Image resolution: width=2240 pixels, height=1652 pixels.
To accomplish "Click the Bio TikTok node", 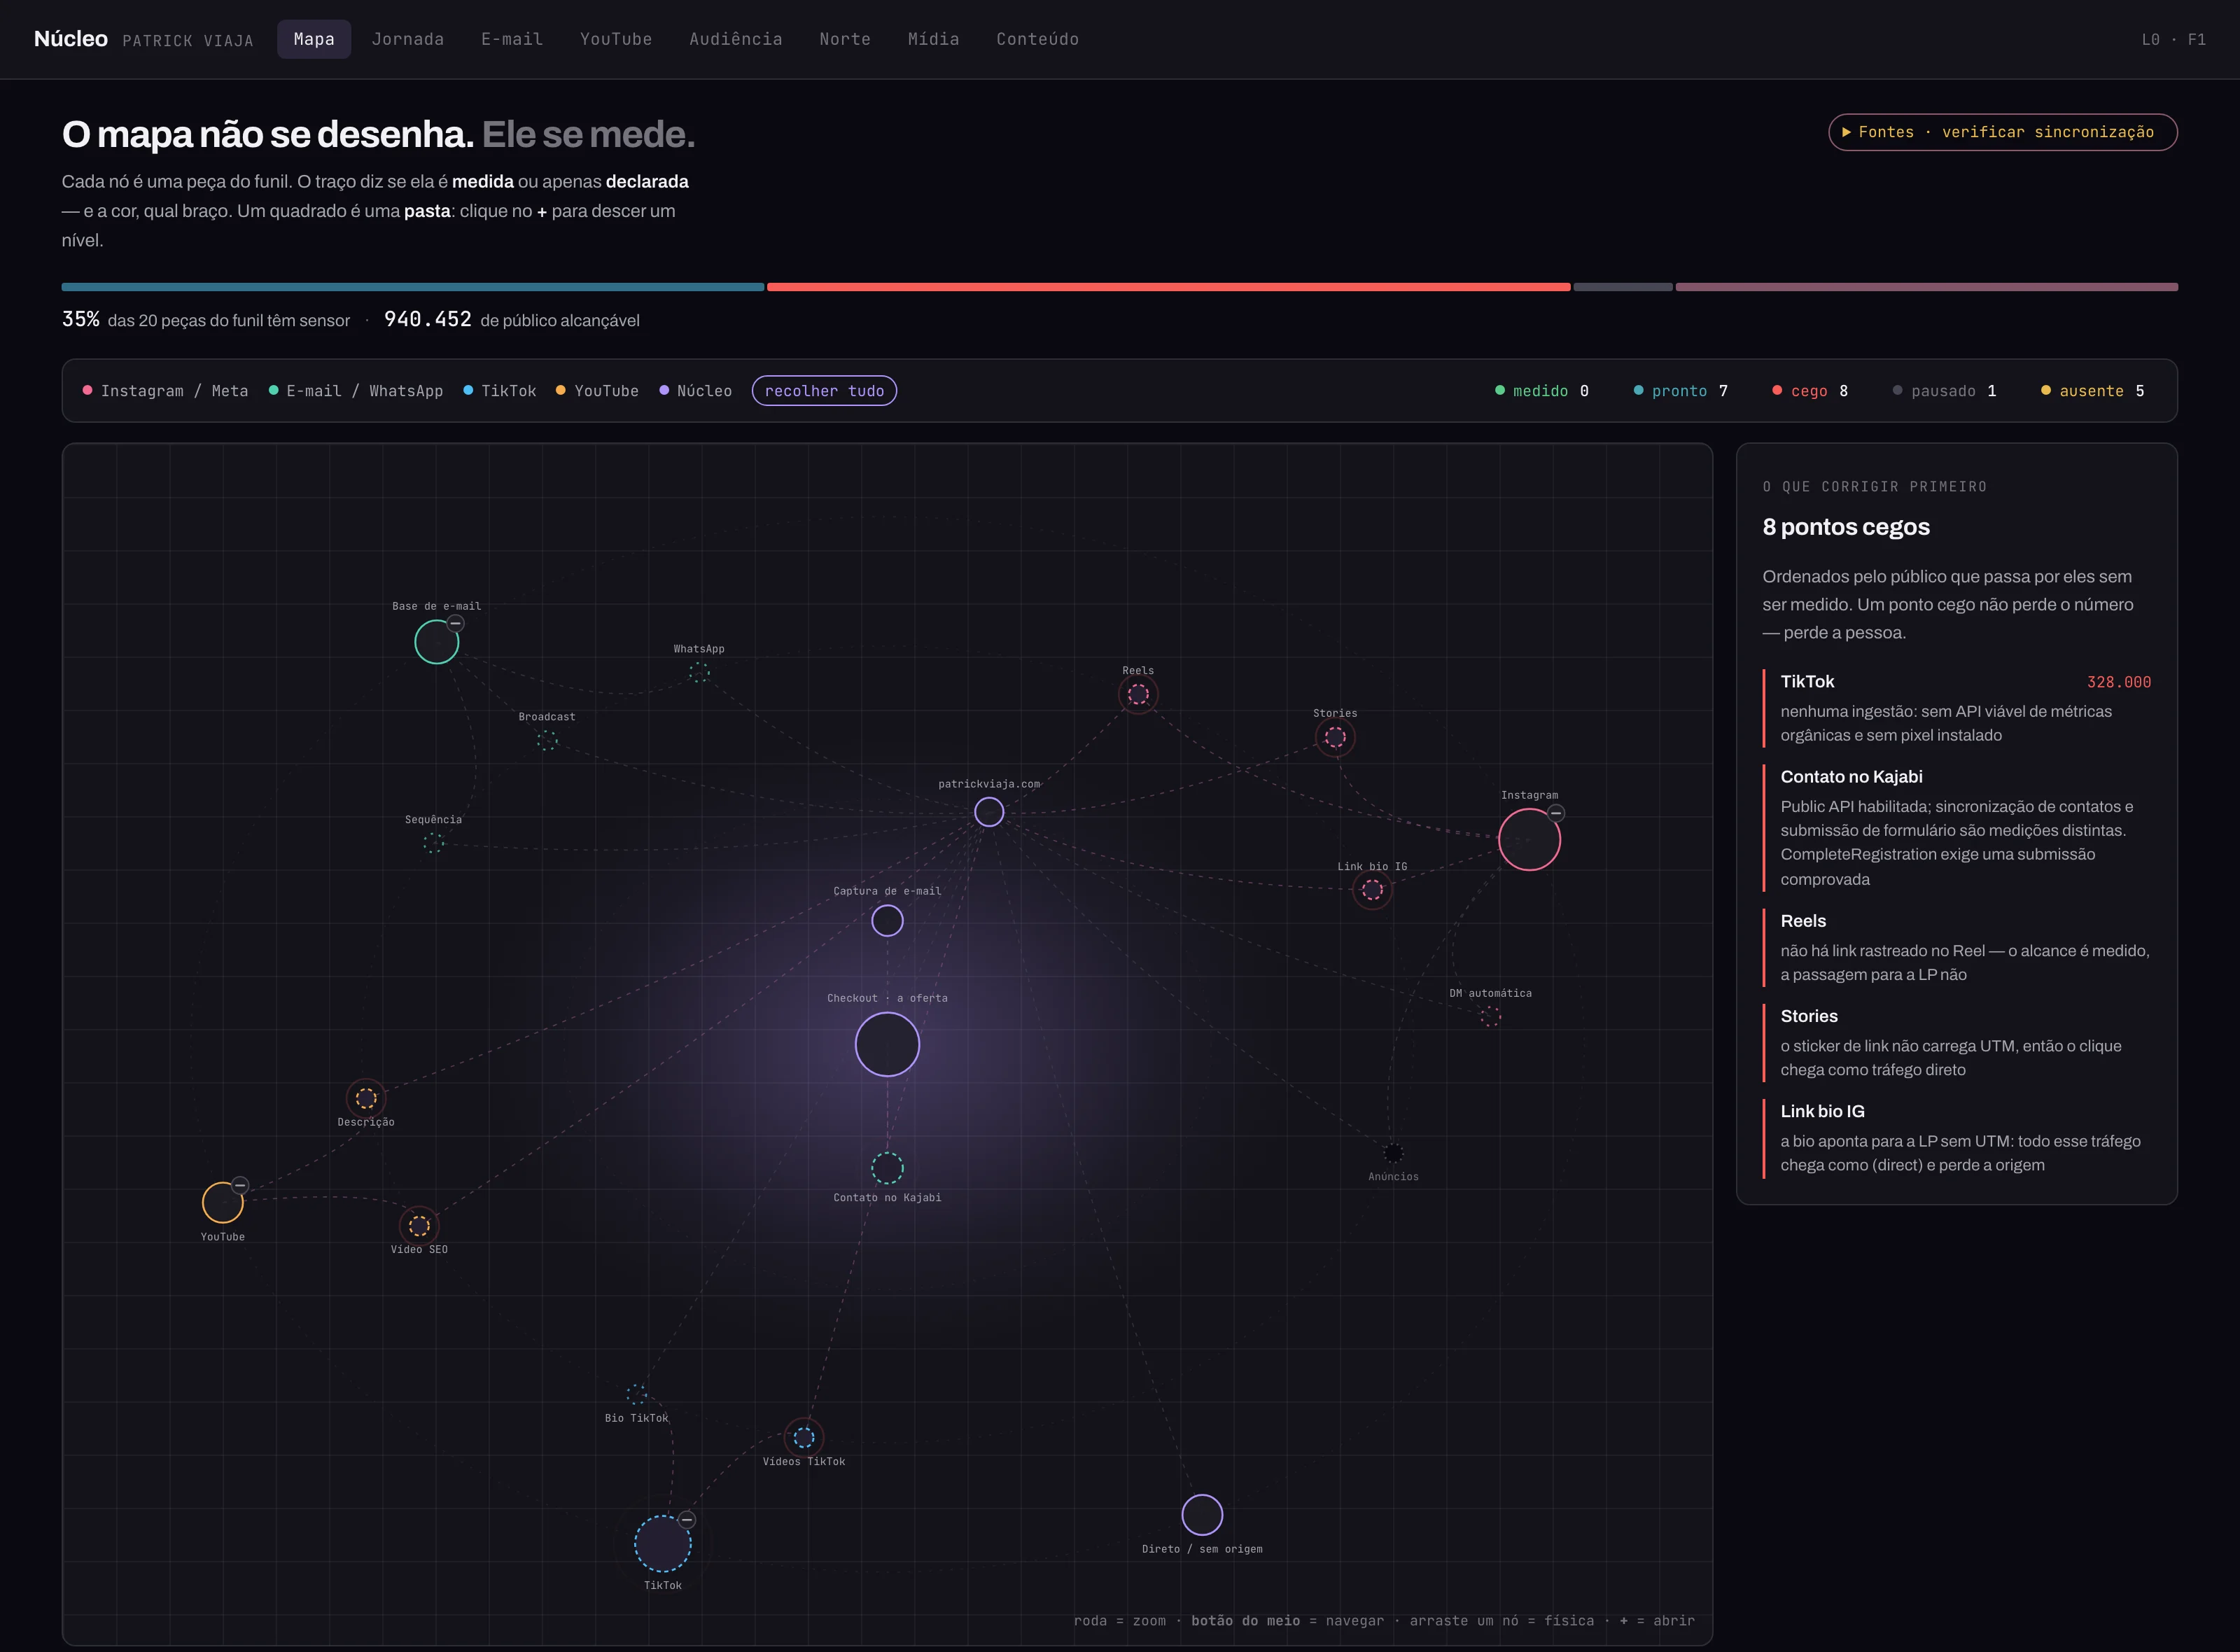I will pyautogui.click(x=636, y=1394).
